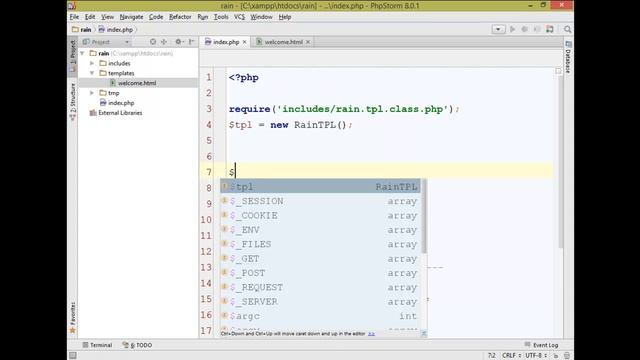The image size is (640, 360).
Task: Choose $_SERVER completion suggestion
Action: (320, 302)
